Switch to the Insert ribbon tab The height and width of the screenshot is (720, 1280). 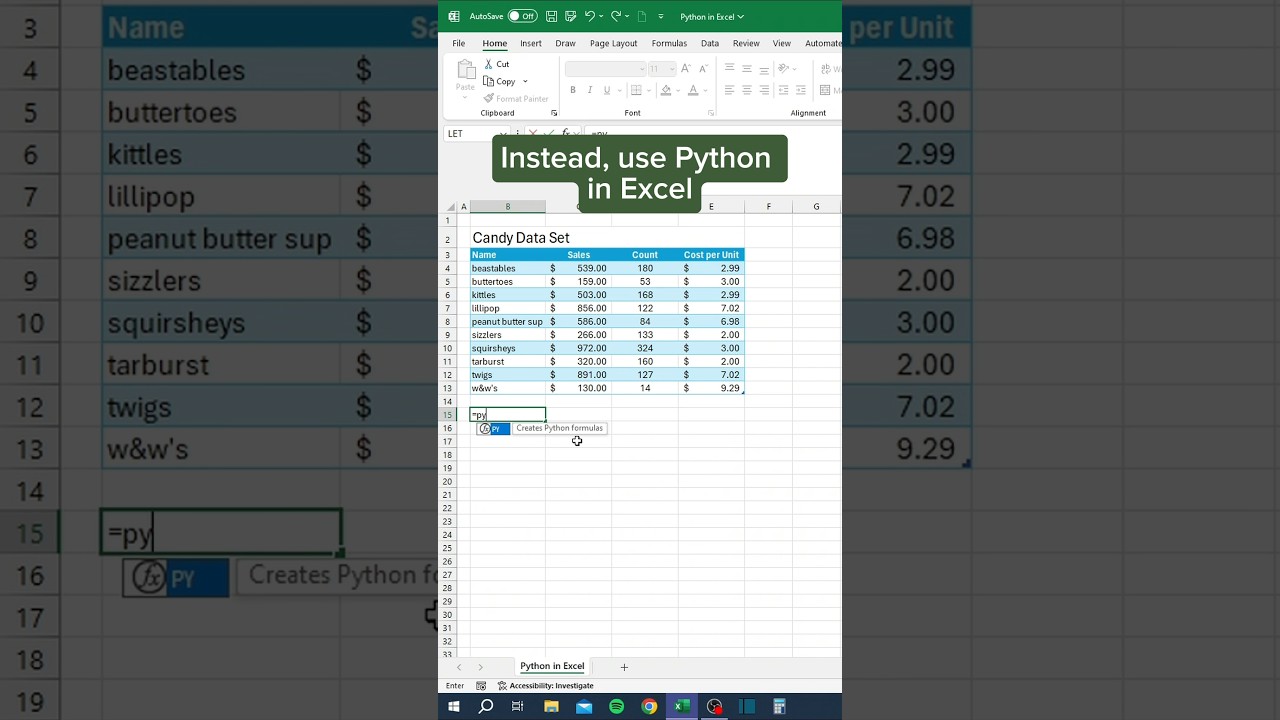[x=531, y=43]
